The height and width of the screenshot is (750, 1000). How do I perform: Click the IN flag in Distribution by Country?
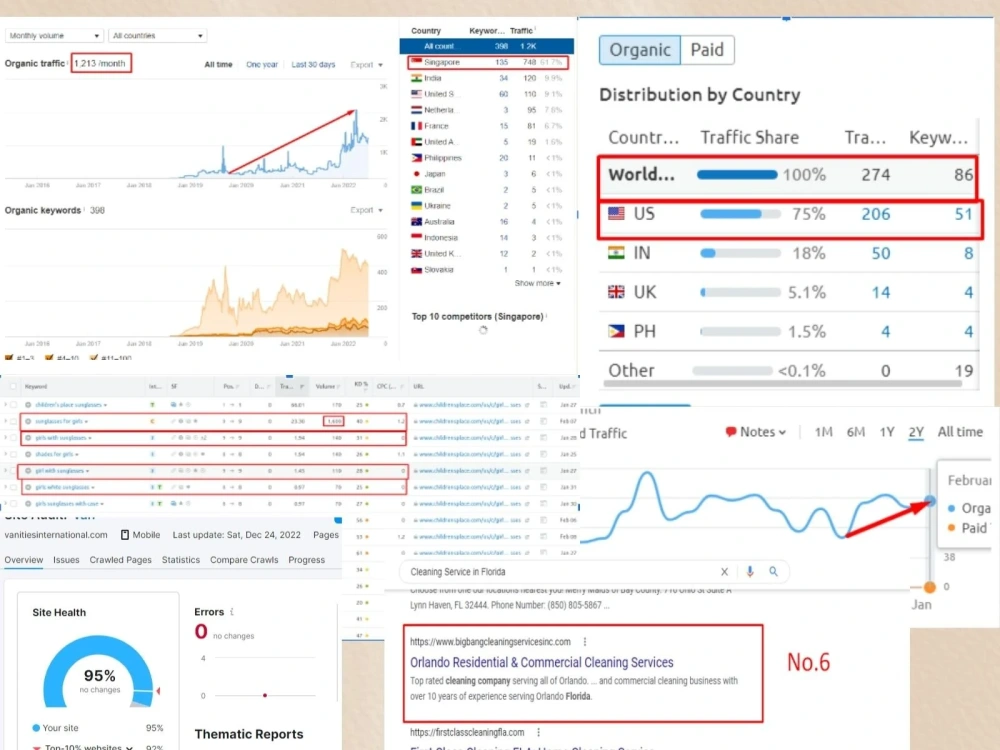point(616,253)
